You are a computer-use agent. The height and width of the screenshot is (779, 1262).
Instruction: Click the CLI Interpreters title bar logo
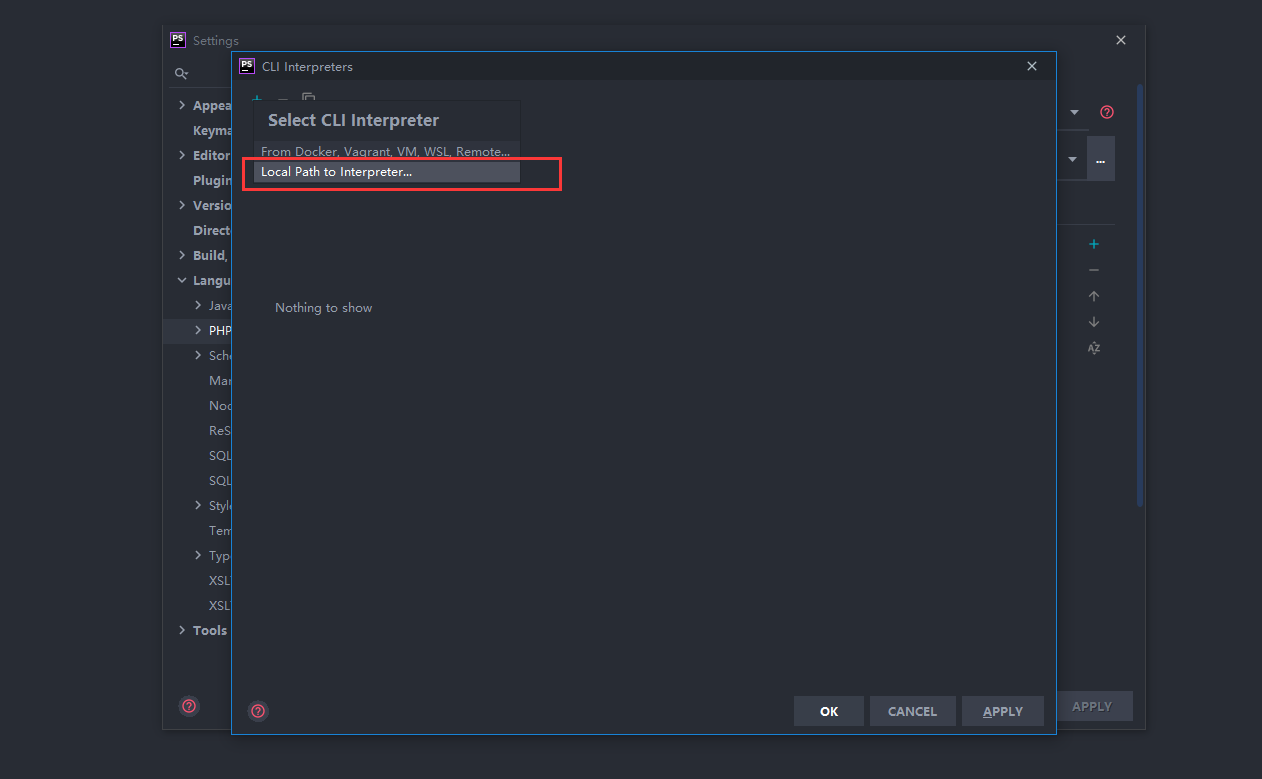pyautogui.click(x=247, y=66)
